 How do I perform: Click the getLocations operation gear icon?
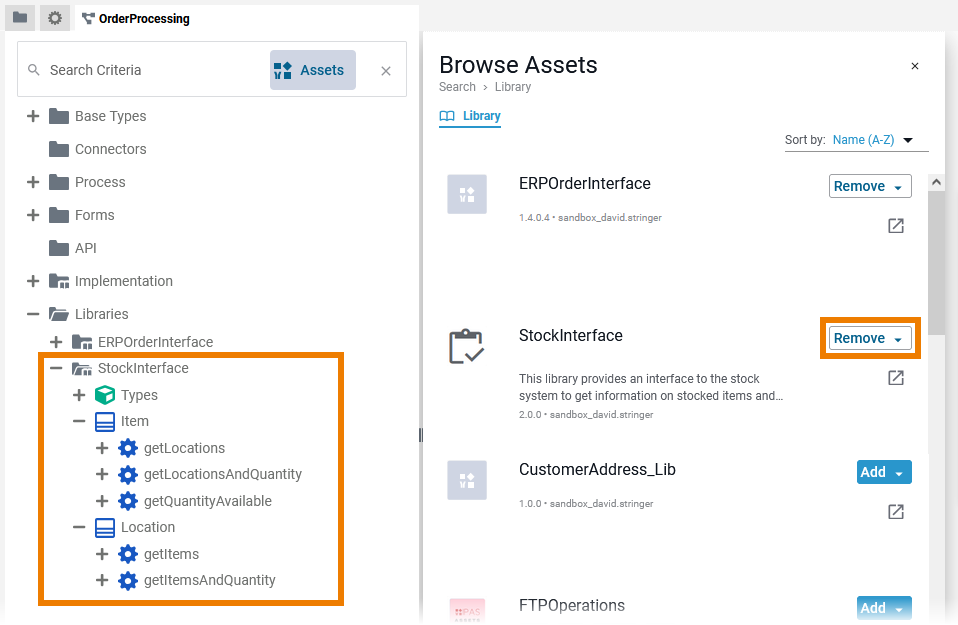[128, 448]
